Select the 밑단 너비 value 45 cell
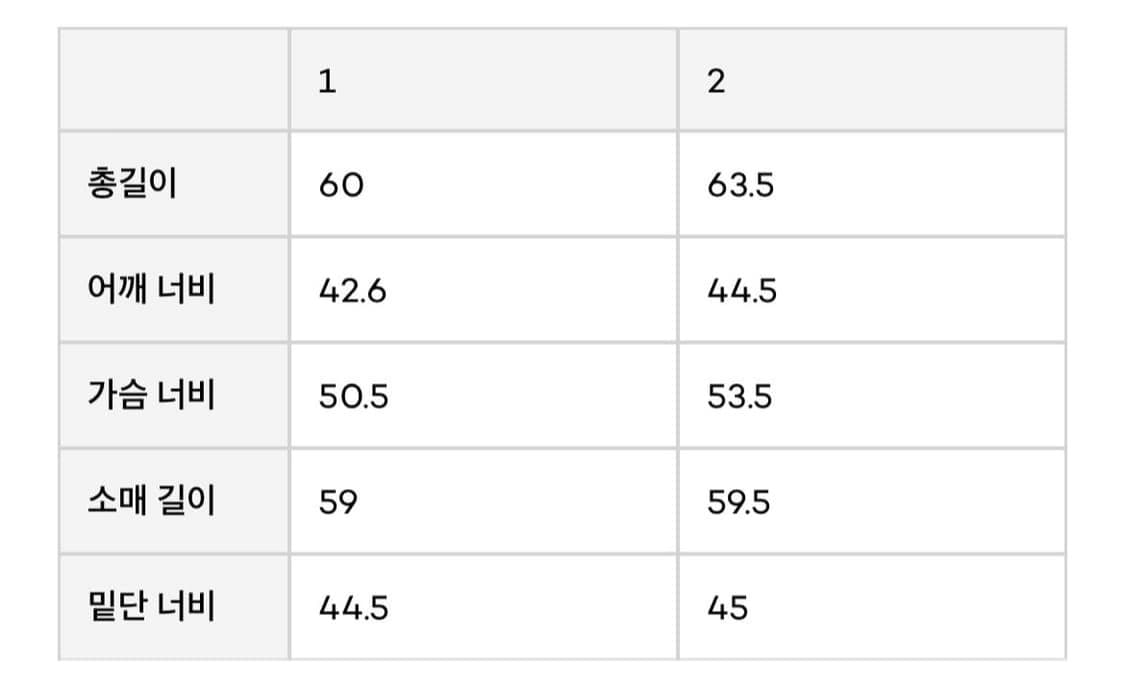The width and height of the screenshot is (1125, 699). click(x=872, y=607)
